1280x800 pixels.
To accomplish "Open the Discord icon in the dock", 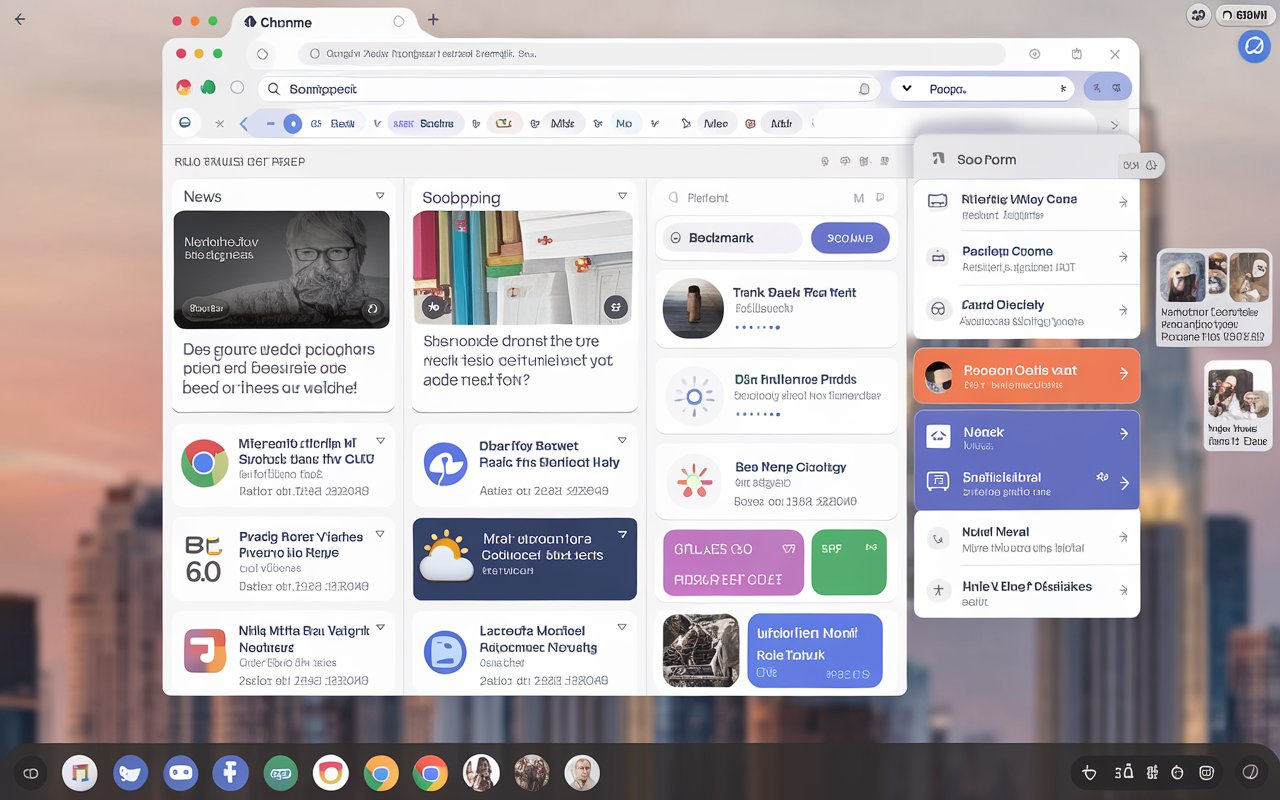I will [181, 773].
